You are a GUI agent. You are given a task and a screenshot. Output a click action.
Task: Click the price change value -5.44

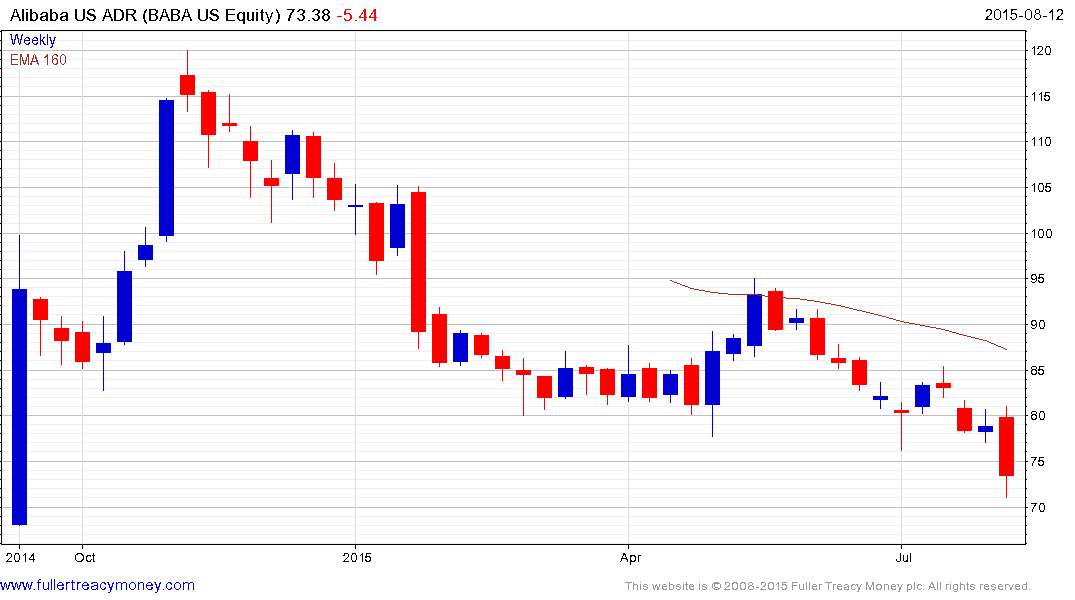tap(357, 15)
